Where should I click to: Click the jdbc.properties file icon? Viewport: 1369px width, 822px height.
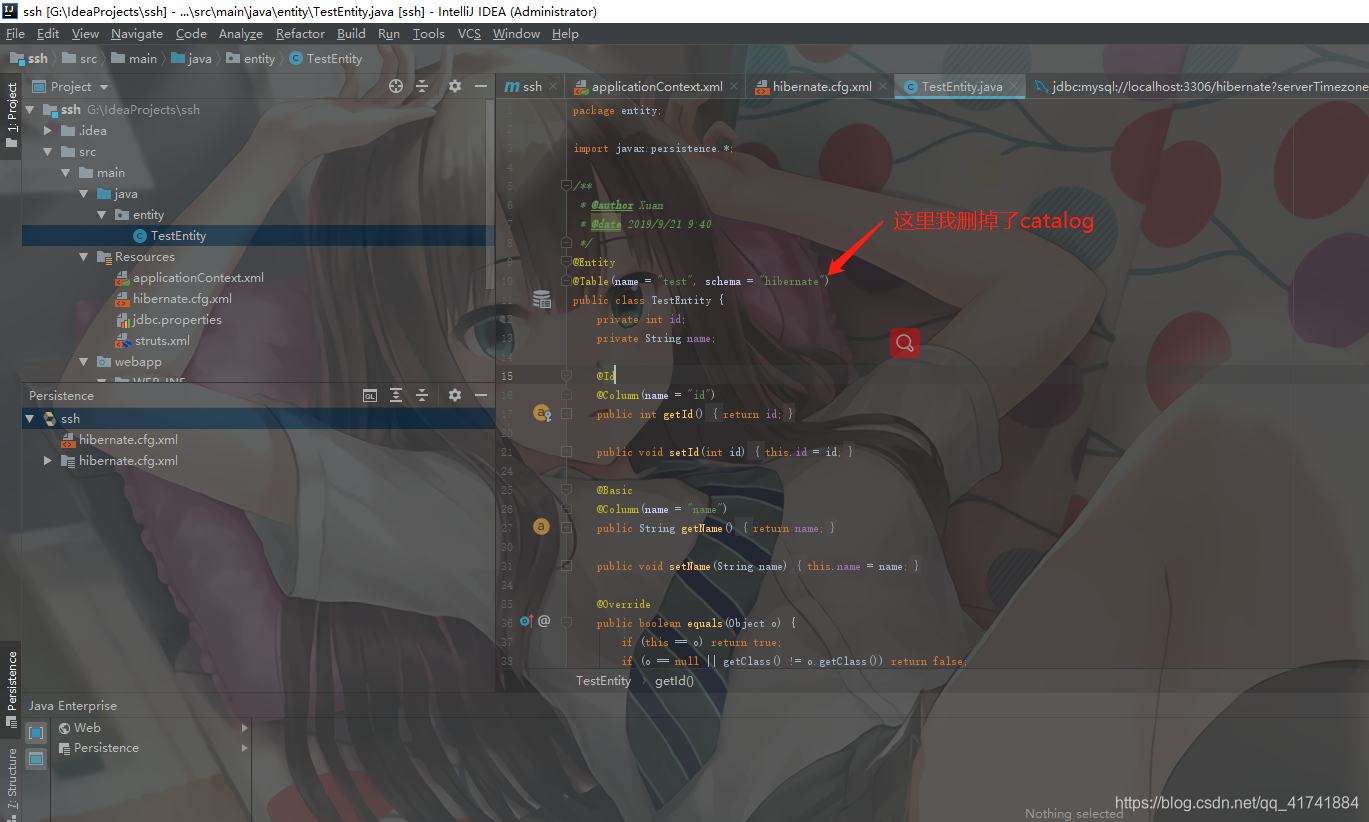[x=122, y=319]
